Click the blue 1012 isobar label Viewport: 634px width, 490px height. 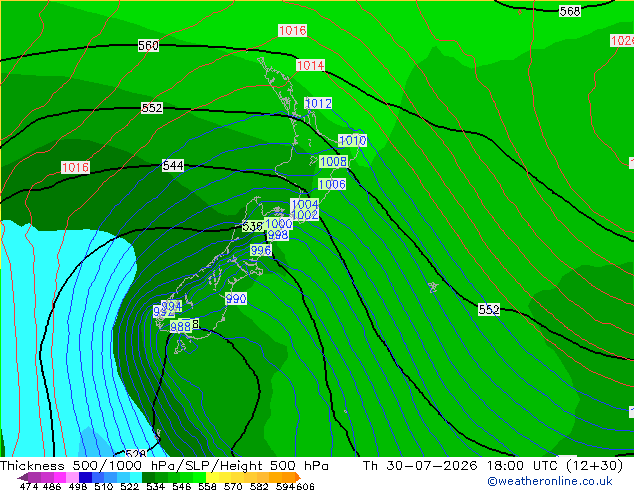(318, 103)
